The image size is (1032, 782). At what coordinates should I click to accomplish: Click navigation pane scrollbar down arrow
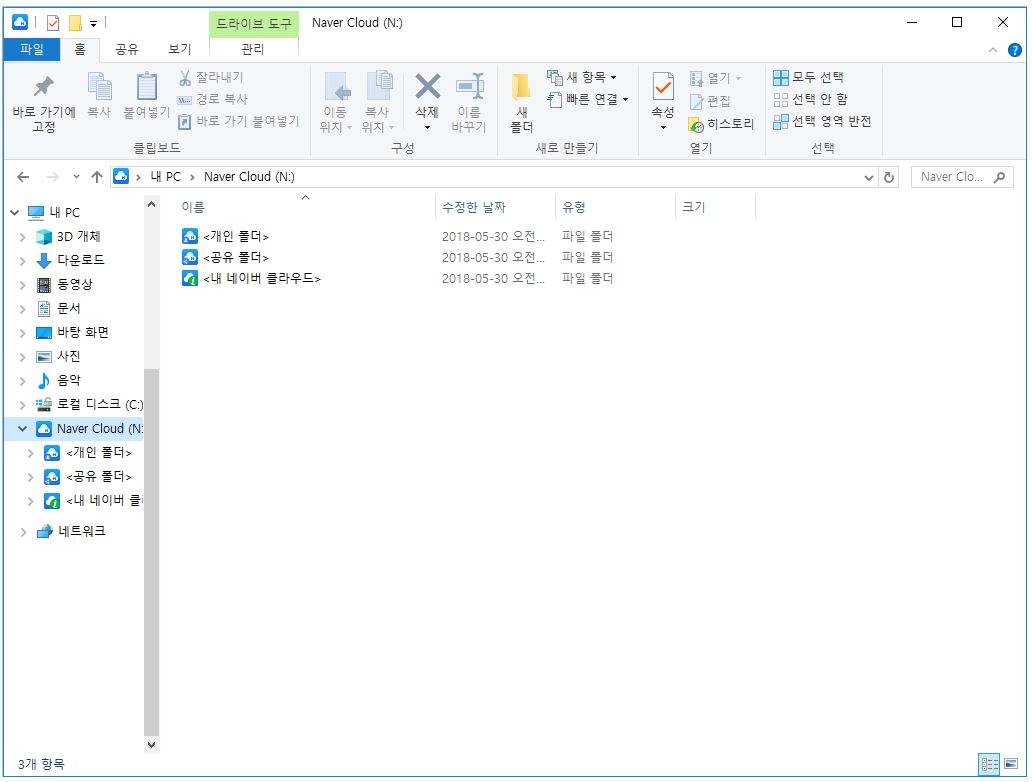tap(151, 745)
